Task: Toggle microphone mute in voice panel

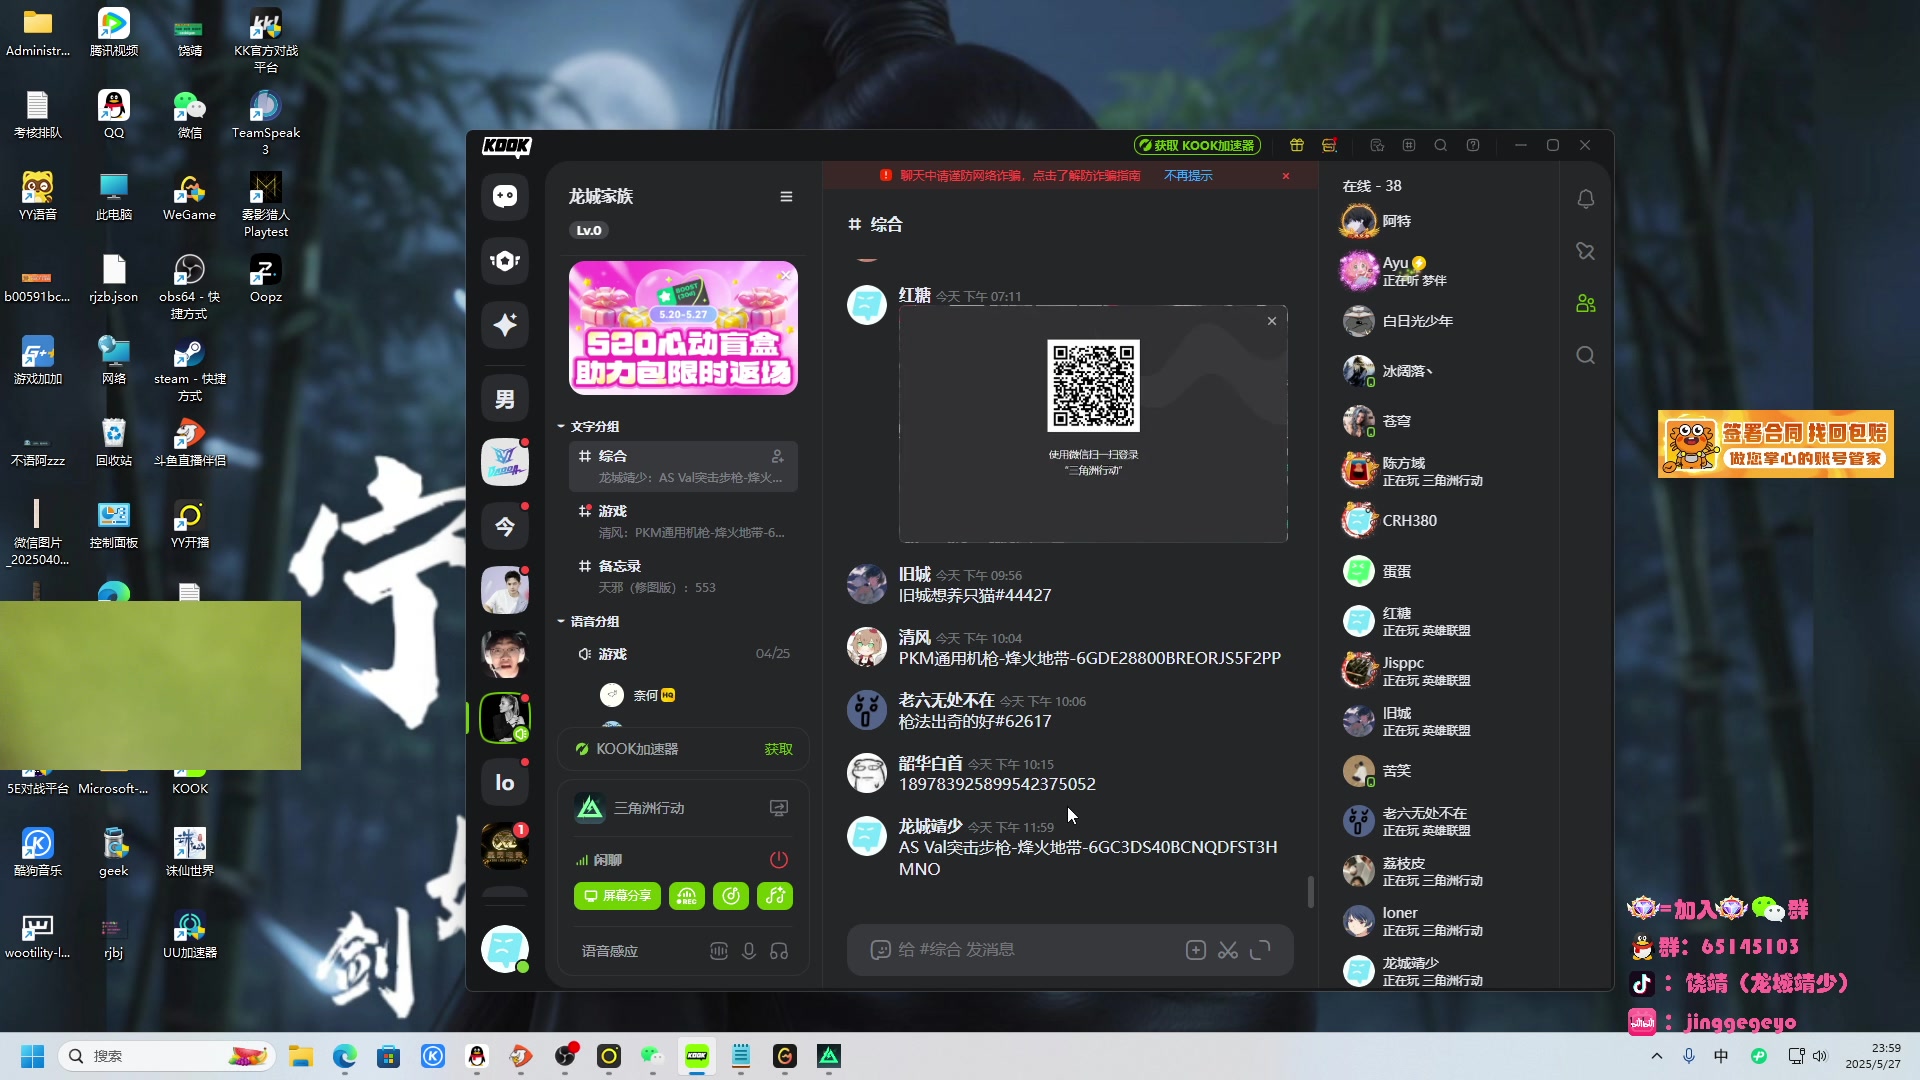Action: [x=749, y=951]
